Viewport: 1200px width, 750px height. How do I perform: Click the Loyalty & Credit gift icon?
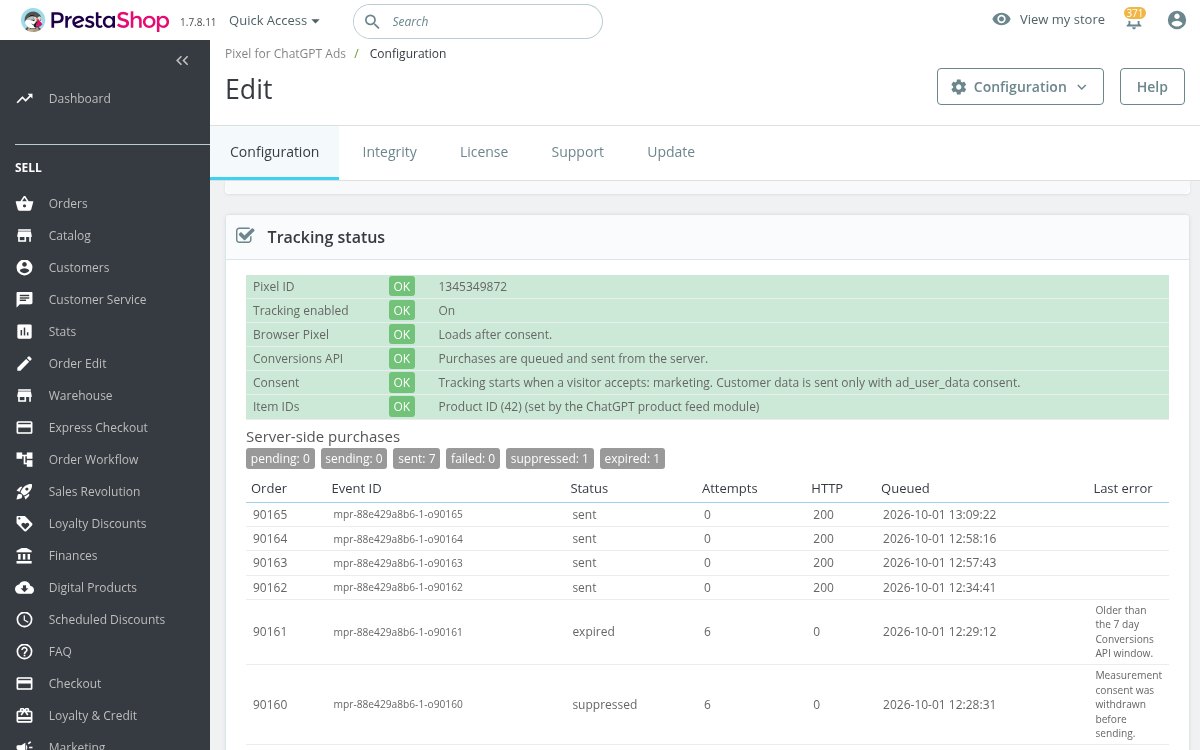[x=25, y=716]
